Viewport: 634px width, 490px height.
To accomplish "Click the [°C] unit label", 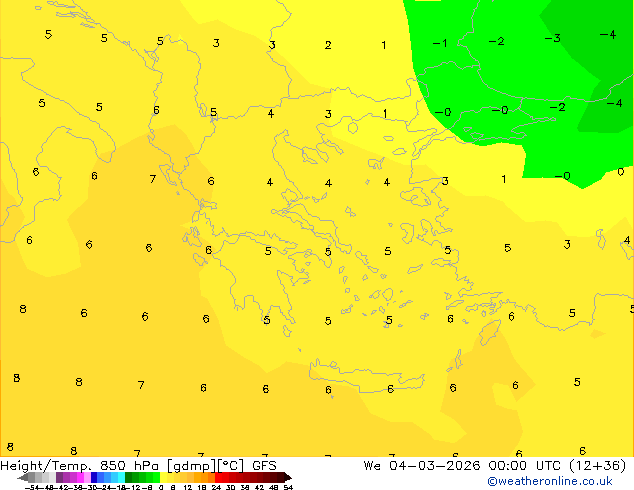I will click(x=231, y=466).
